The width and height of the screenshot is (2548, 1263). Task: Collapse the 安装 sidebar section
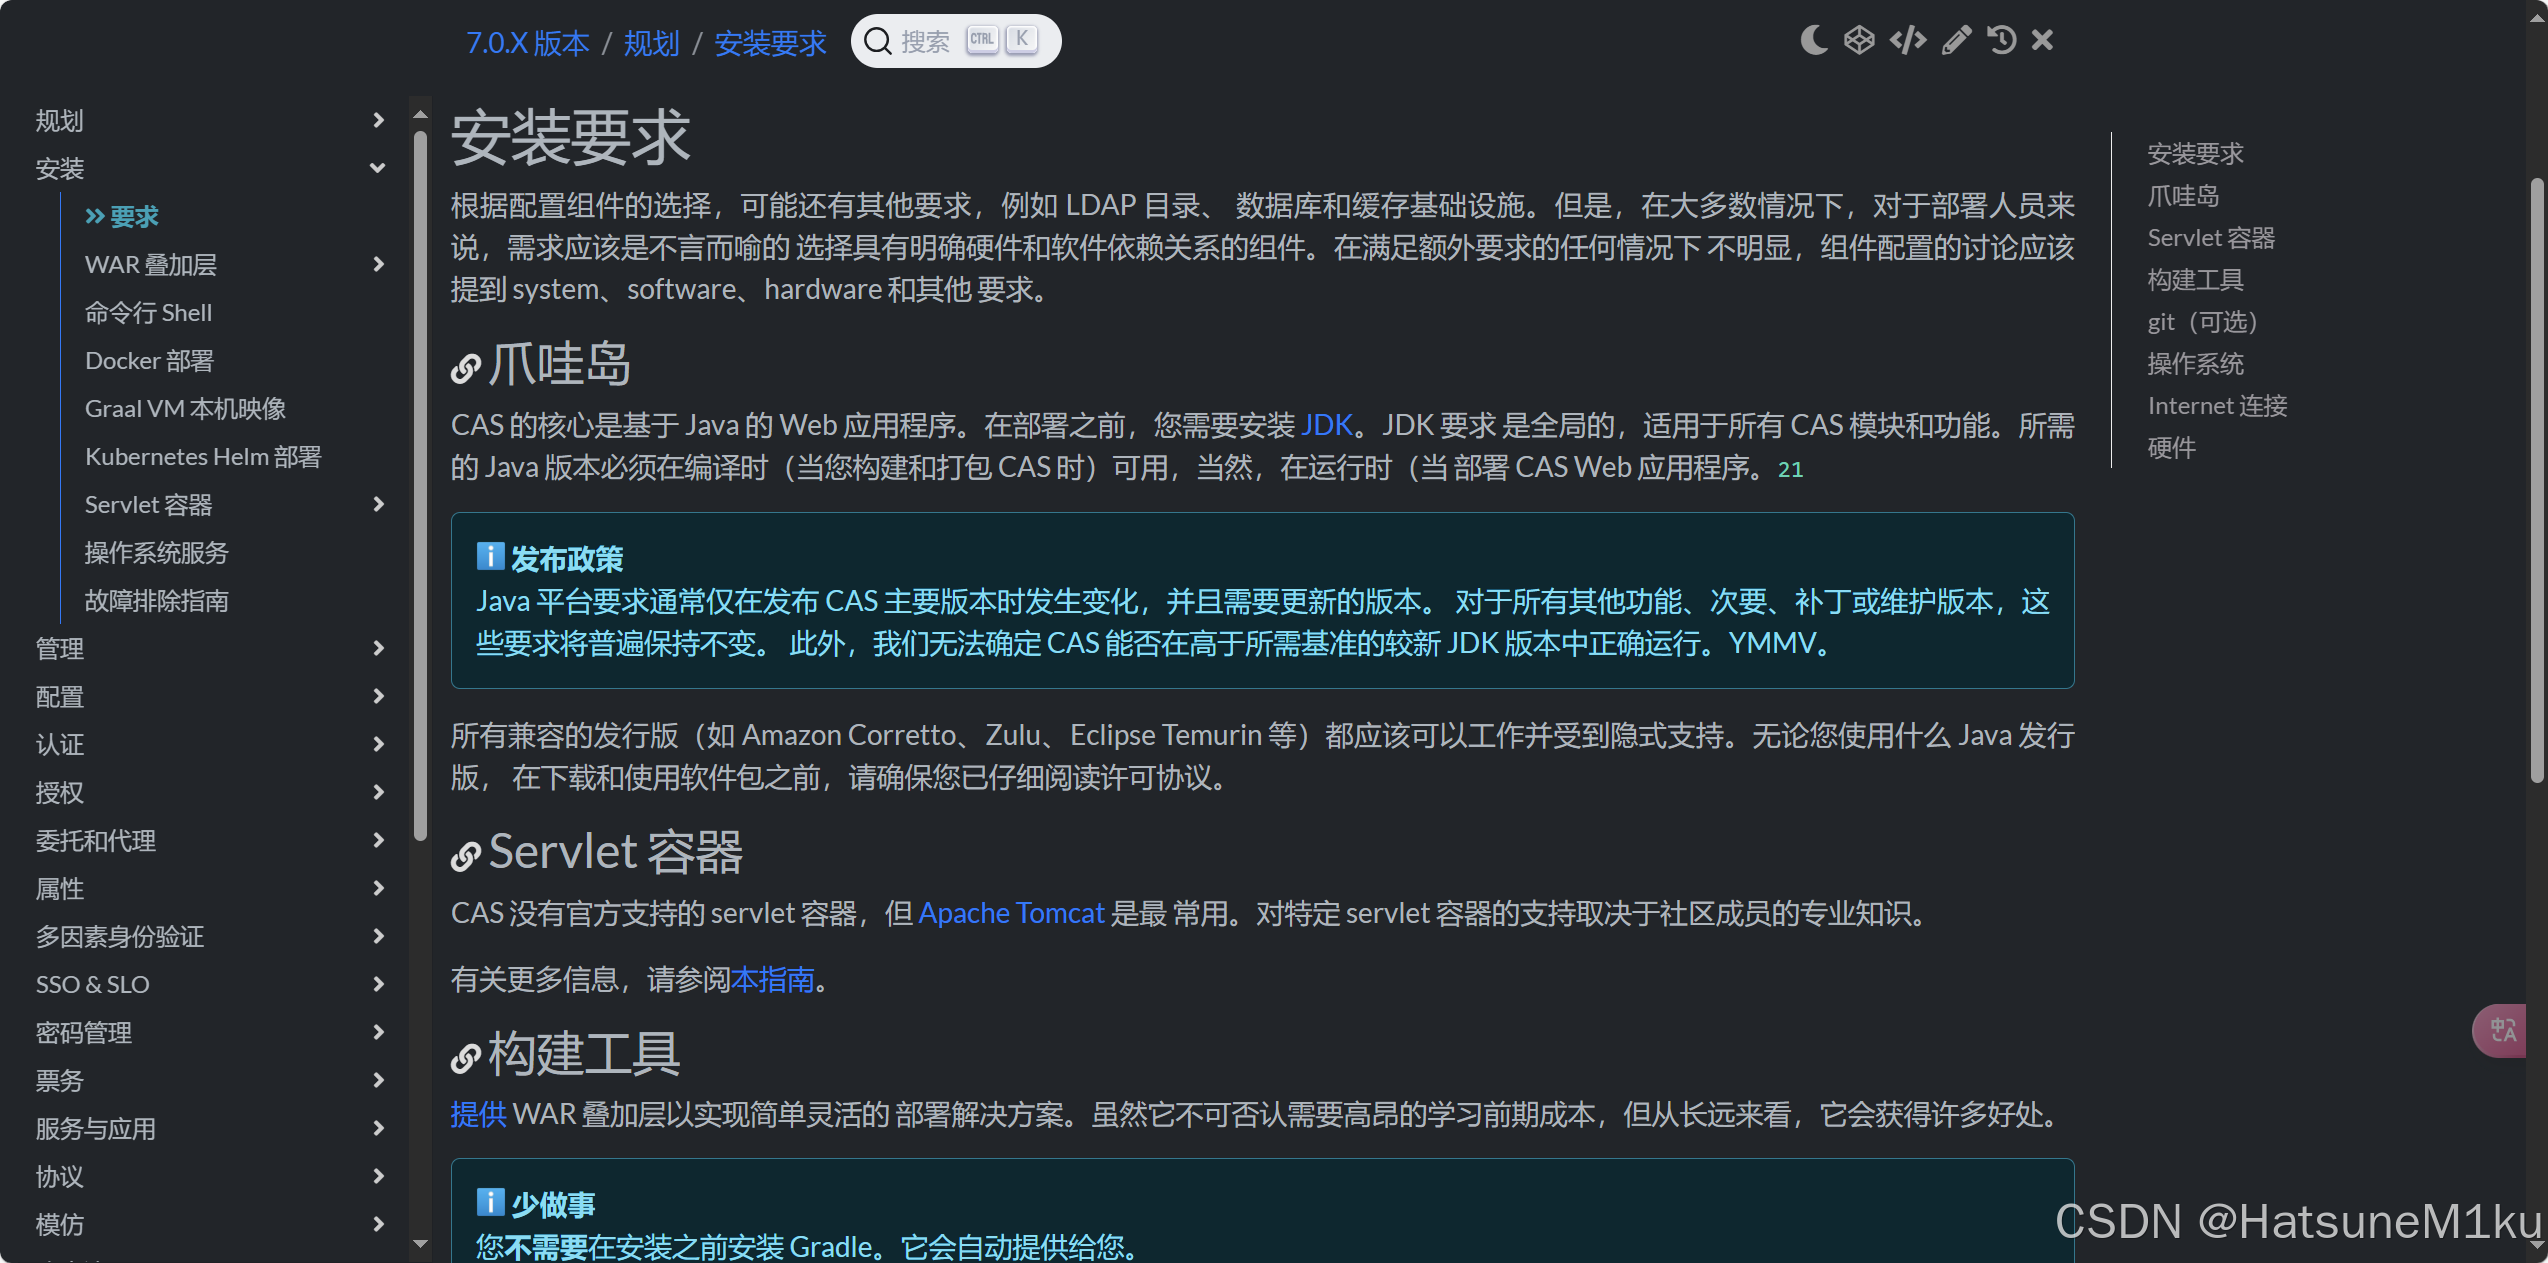[377, 168]
